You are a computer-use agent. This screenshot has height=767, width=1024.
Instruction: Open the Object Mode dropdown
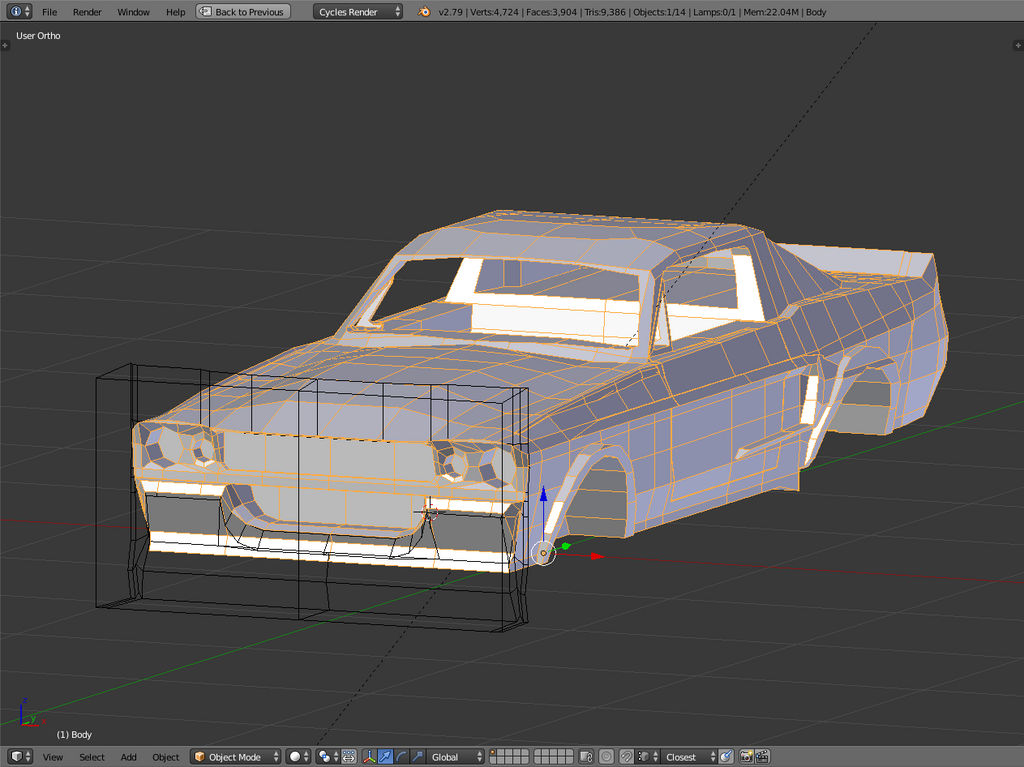click(x=236, y=757)
